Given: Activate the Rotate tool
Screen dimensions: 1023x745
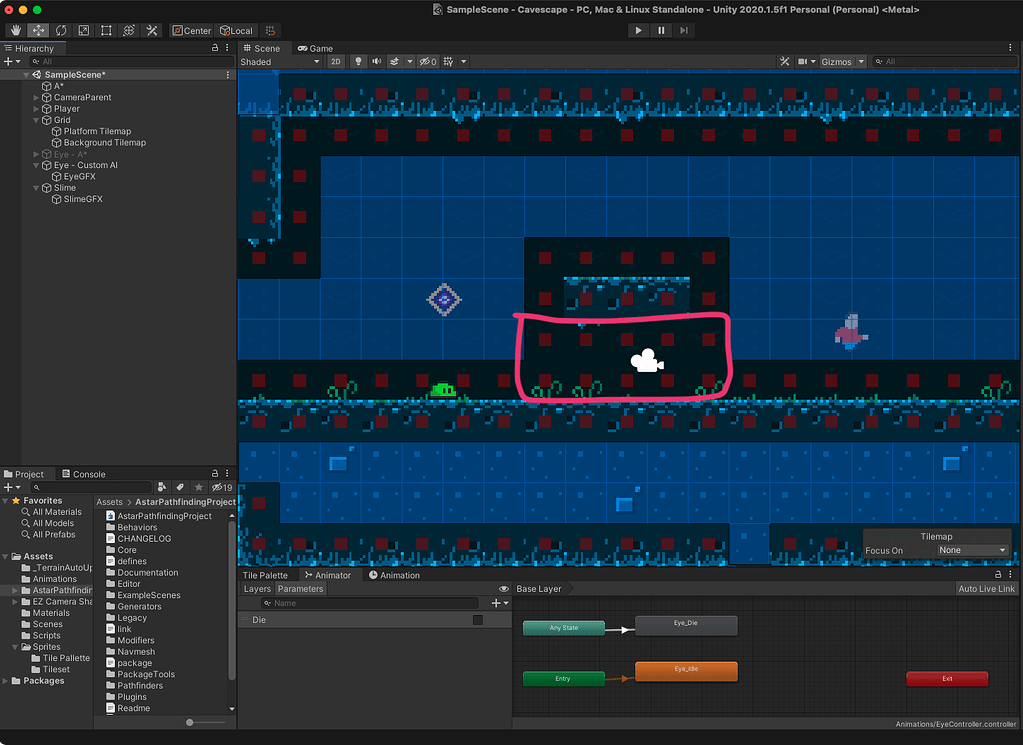Looking at the screenshot, I should [x=61, y=31].
